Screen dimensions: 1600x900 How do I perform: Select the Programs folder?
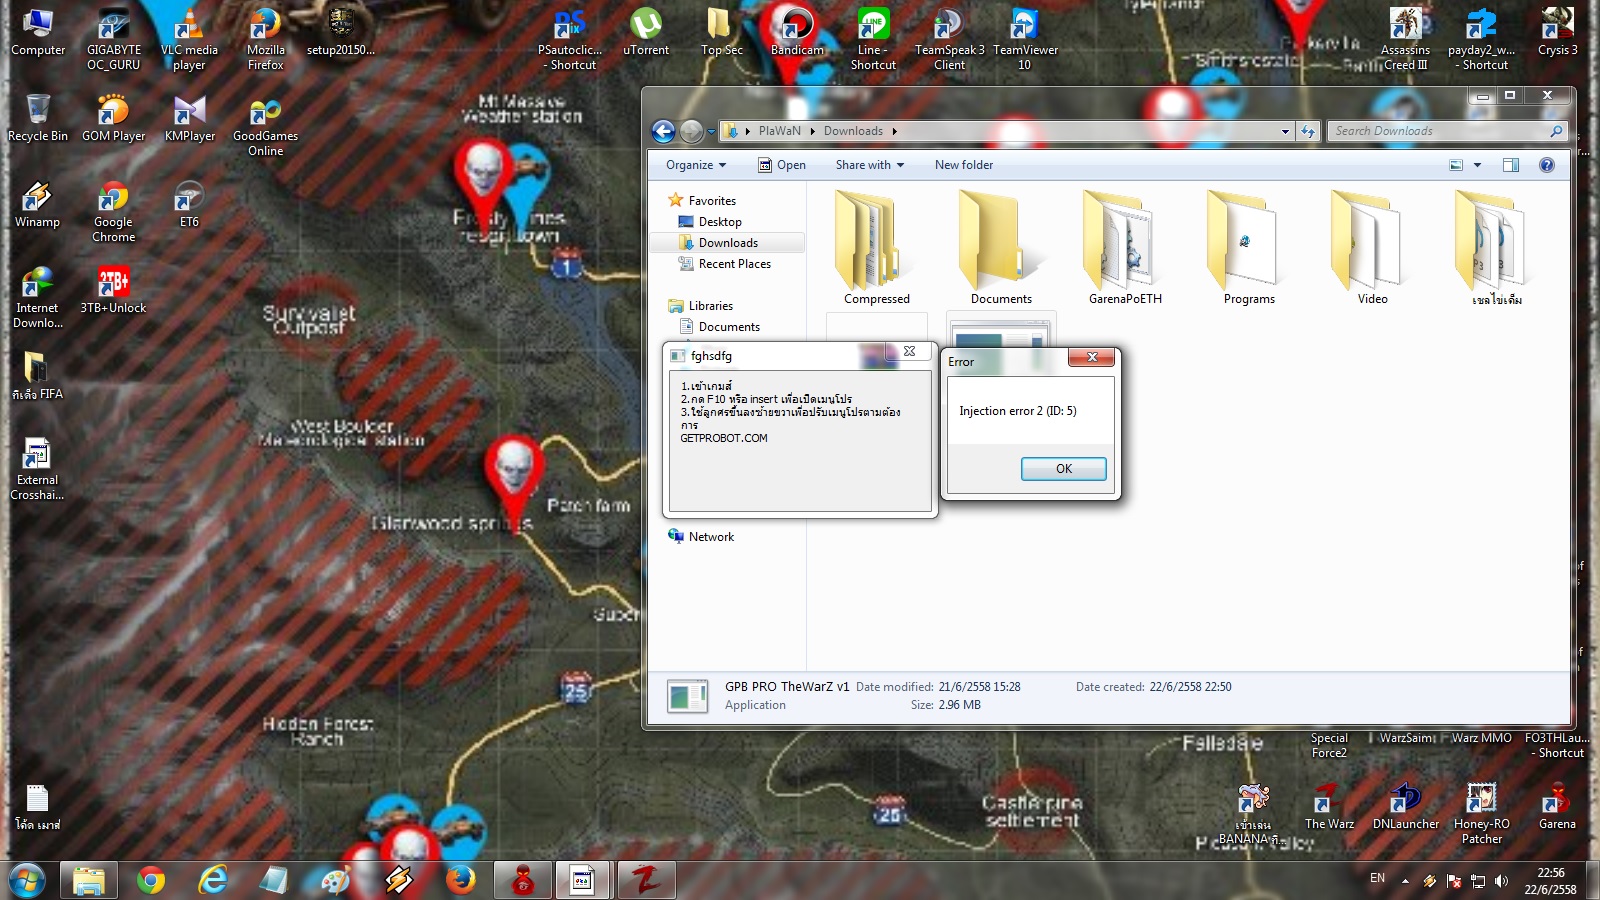tap(1249, 248)
